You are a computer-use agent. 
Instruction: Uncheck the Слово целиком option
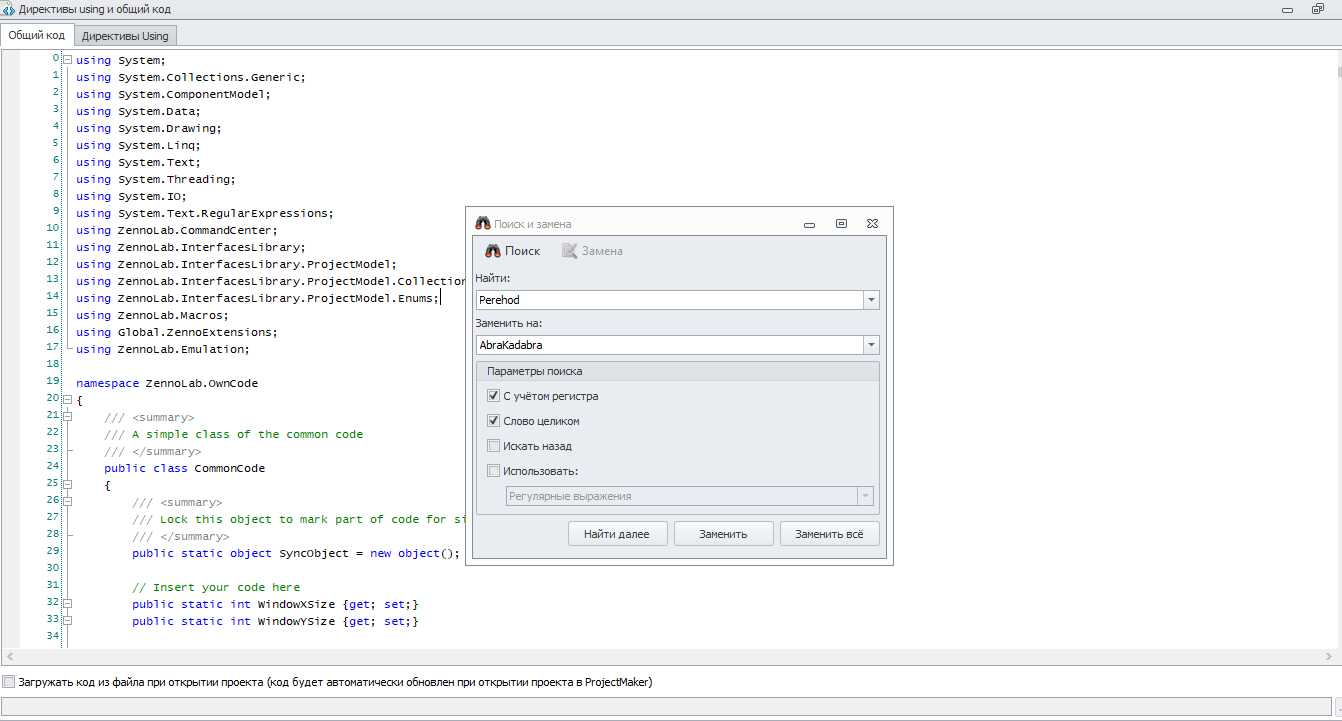(493, 421)
